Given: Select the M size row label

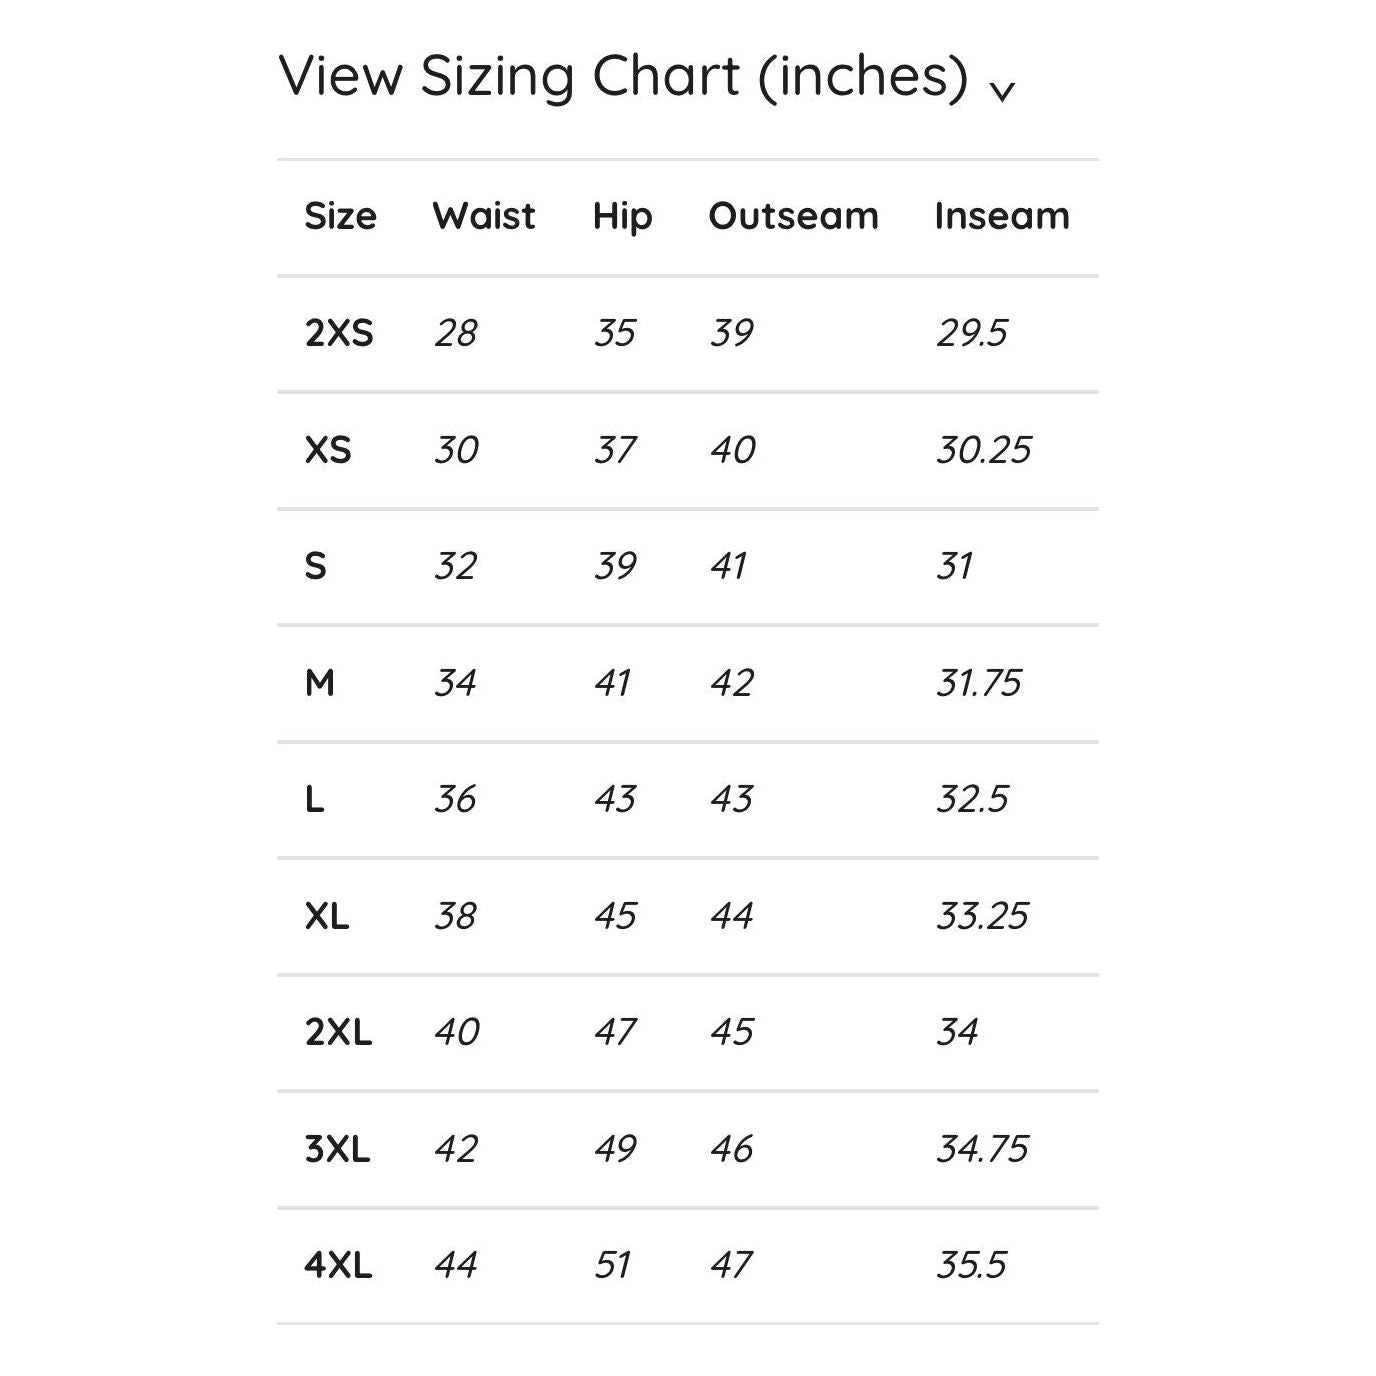Looking at the screenshot, I should click(x=319, y=683).
